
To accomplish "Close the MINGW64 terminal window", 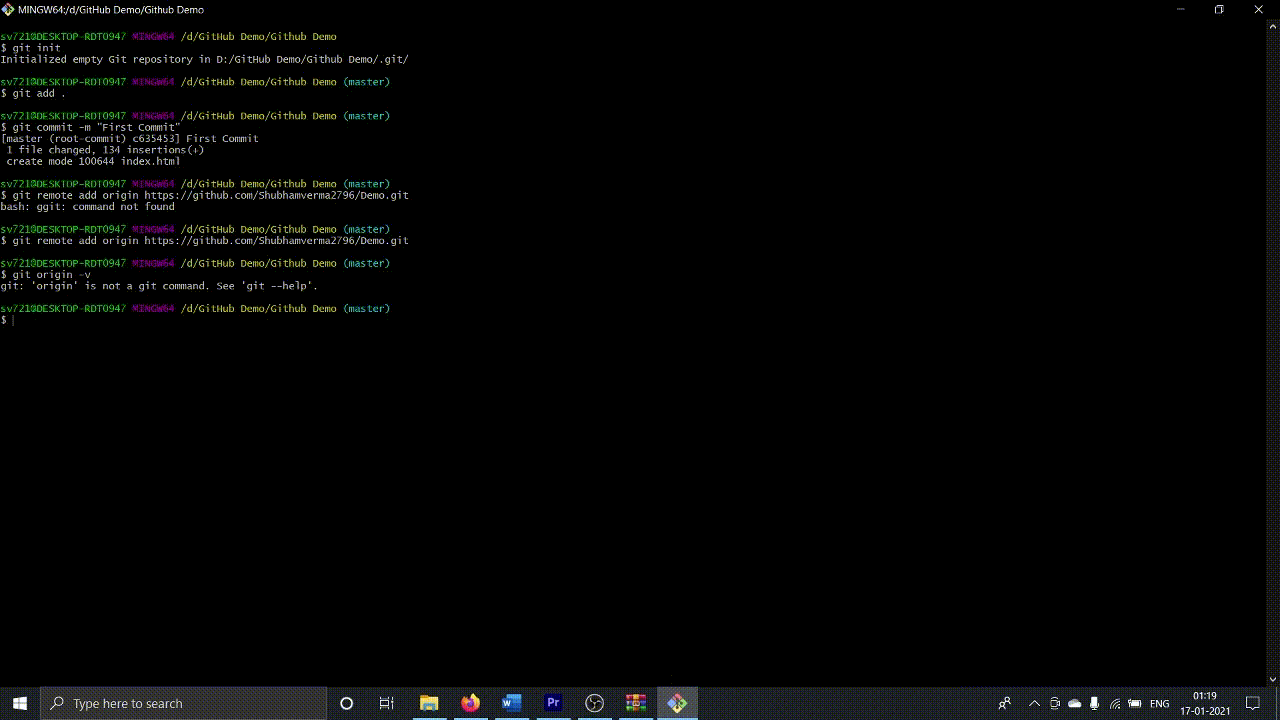I will point(1259,9).
